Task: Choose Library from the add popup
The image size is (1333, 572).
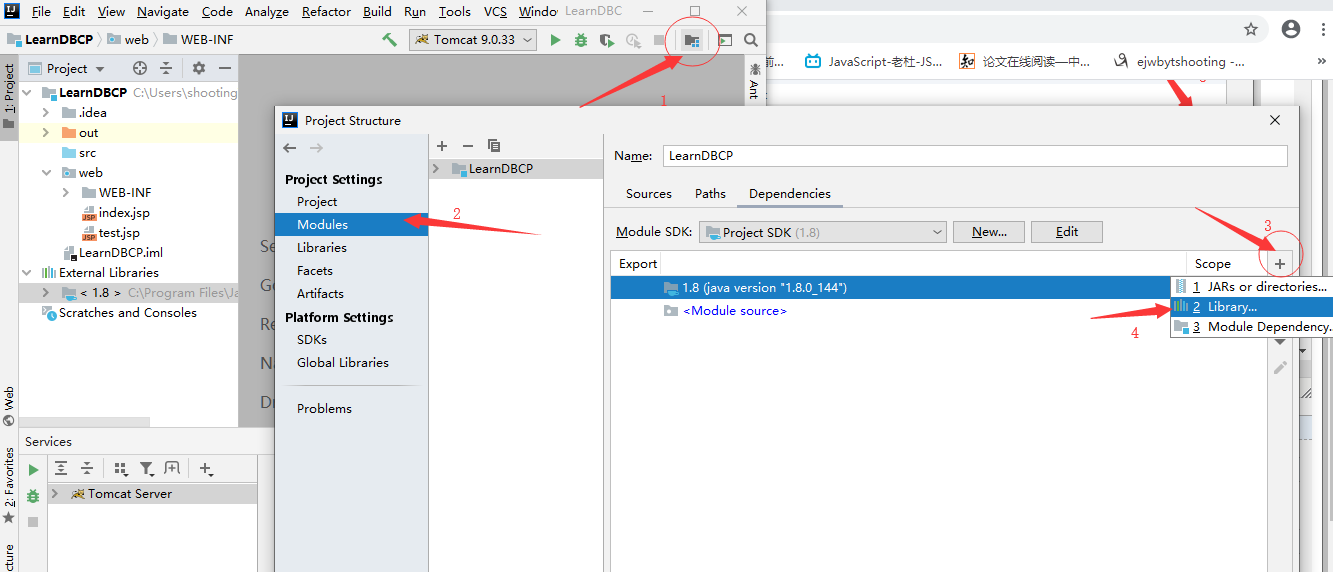Action: (1252, 307)
